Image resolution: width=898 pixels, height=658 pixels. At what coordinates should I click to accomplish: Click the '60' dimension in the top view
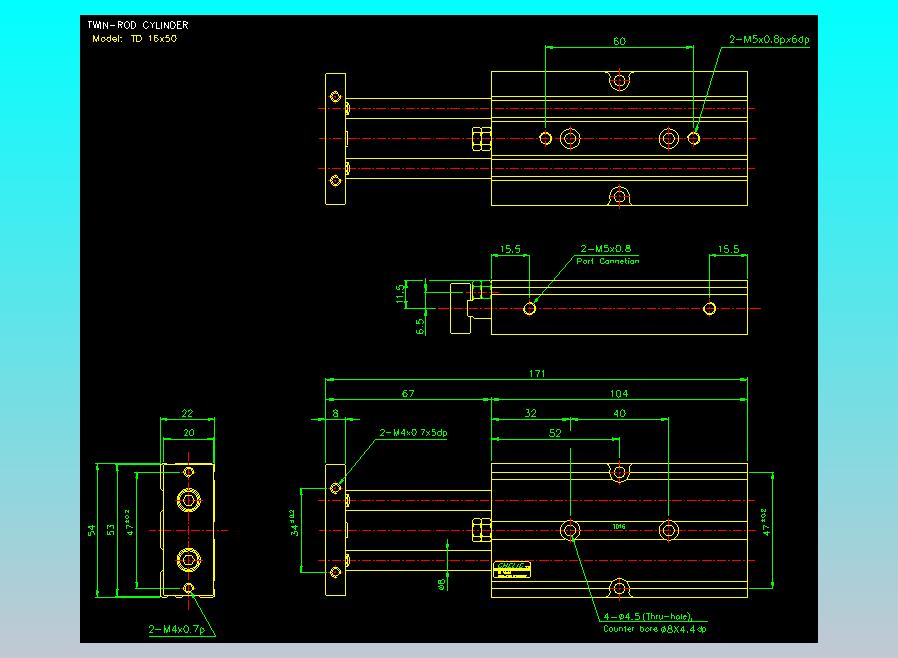620,41
